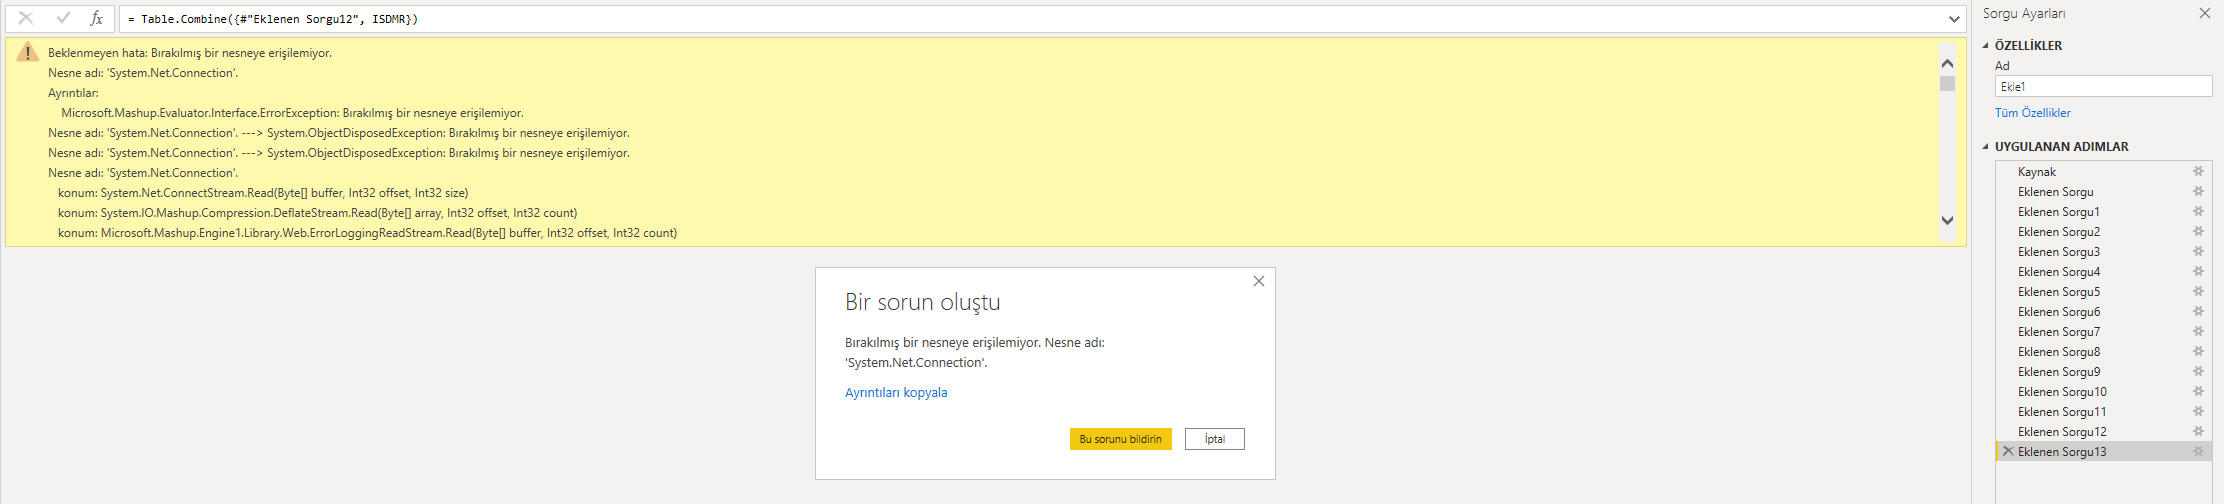This screenshot has width=2224, height=504.
Task: Open settings gear for Eklenen Sorgu2
Action: (2198, 232)
